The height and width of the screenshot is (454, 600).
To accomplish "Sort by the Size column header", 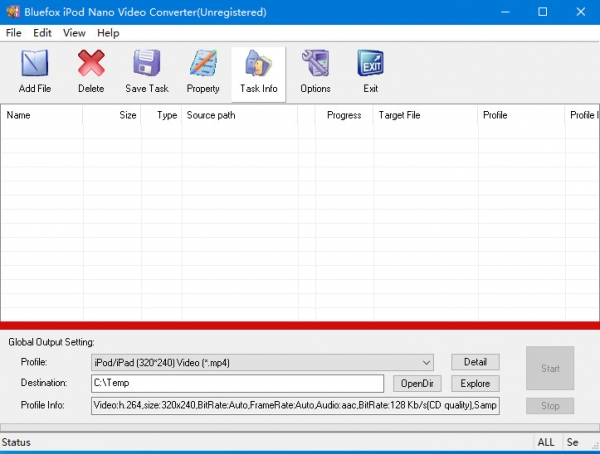I will click(x=112, y=115).
